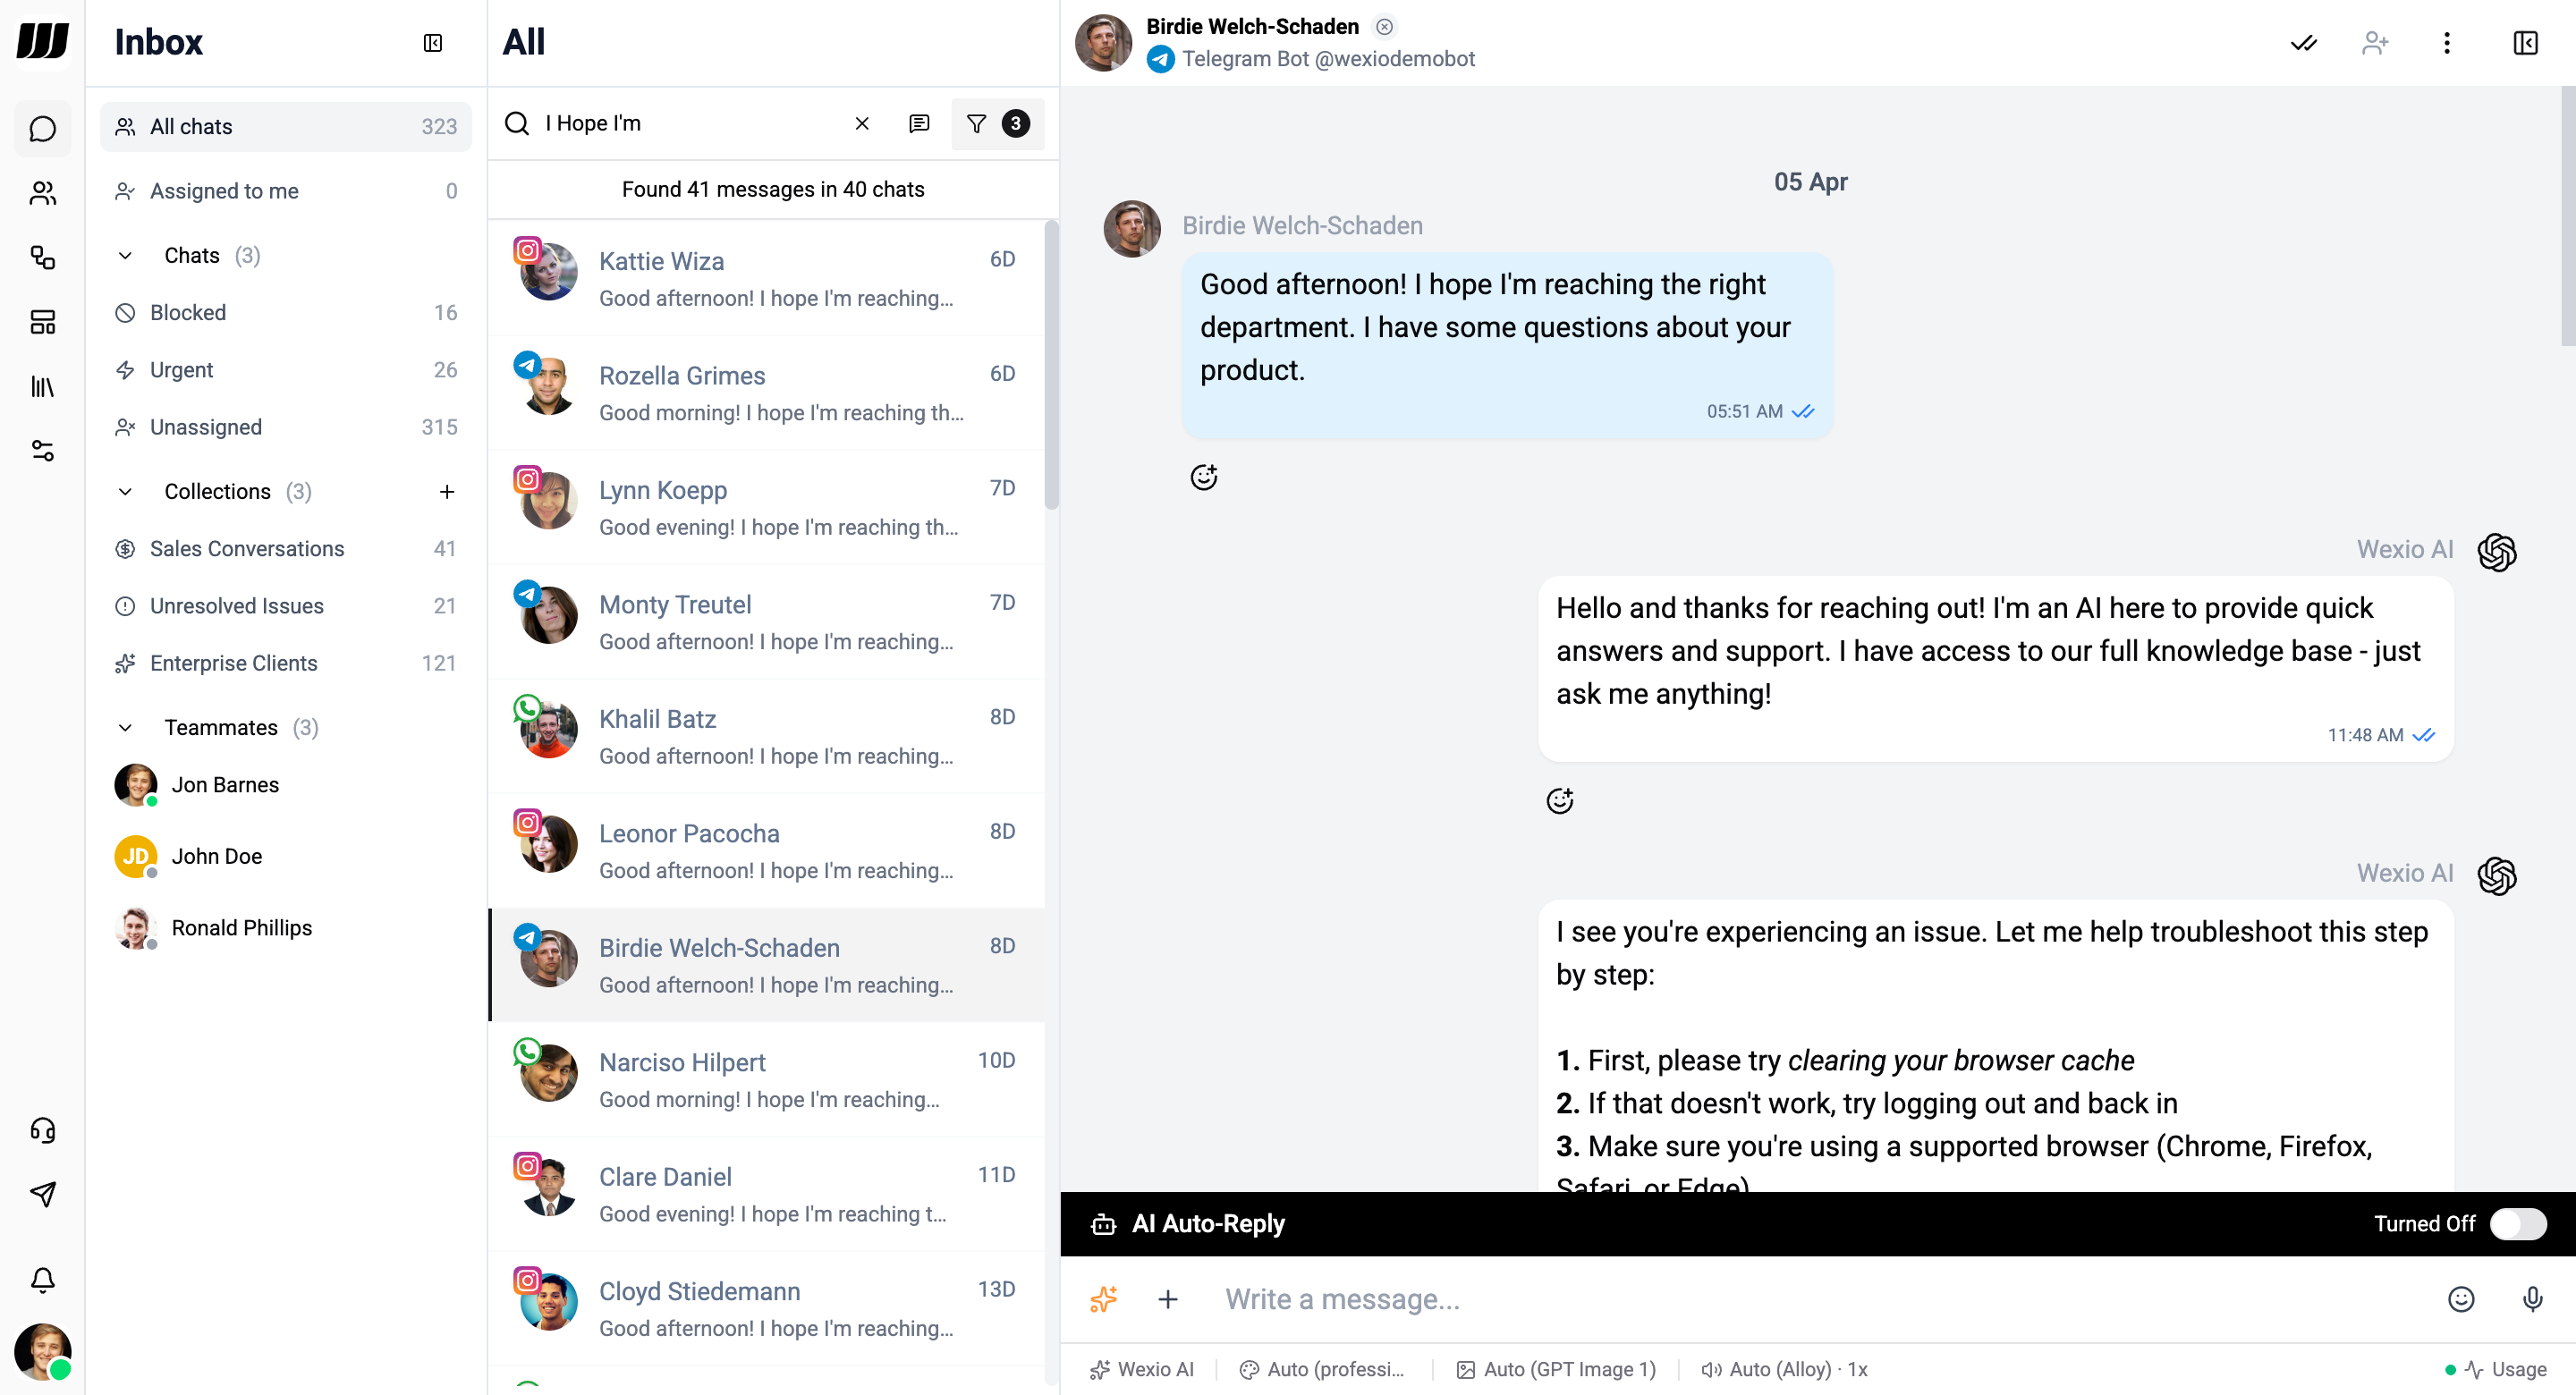2576x1395 pixels.
Task: Toggle AI Auto-Reply from Turned Off state
Action: [x=2517, y=1223]
